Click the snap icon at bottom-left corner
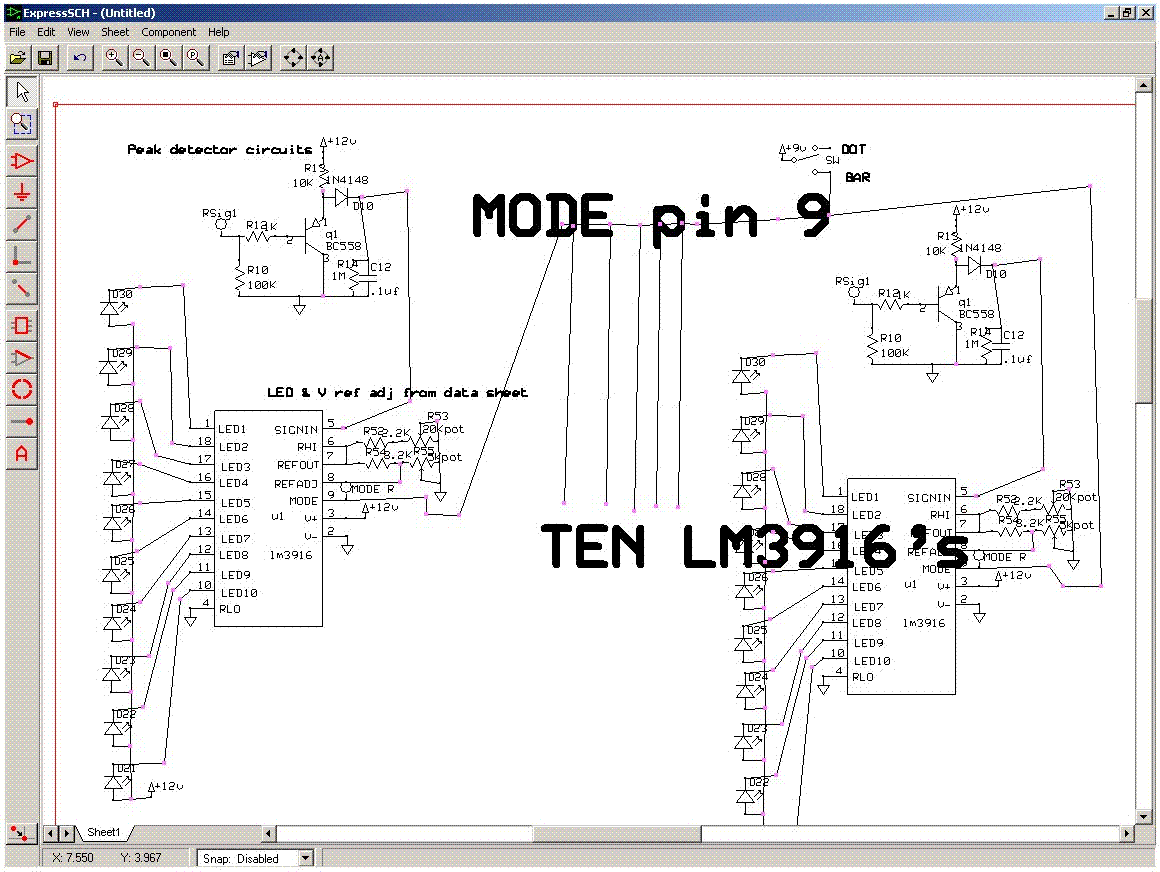 tap(21, 834)
